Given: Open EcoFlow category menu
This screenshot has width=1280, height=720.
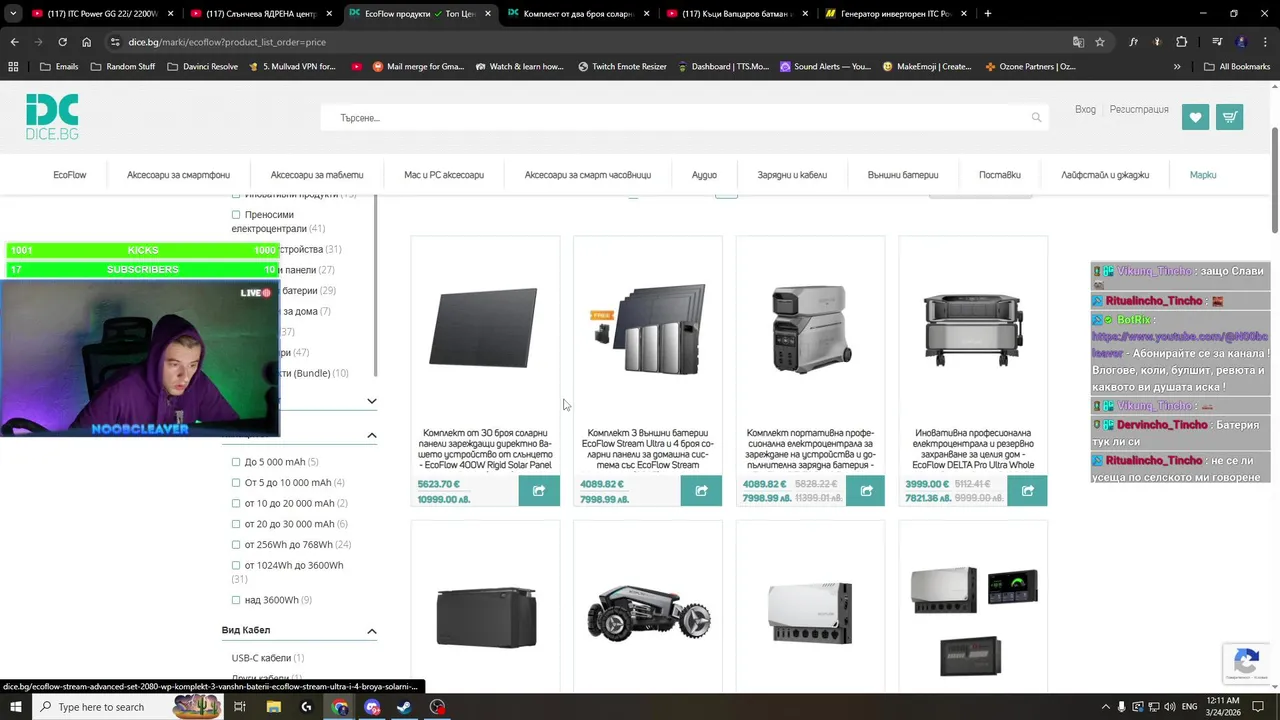Looking at the screenshot, I should click(70, 175).
